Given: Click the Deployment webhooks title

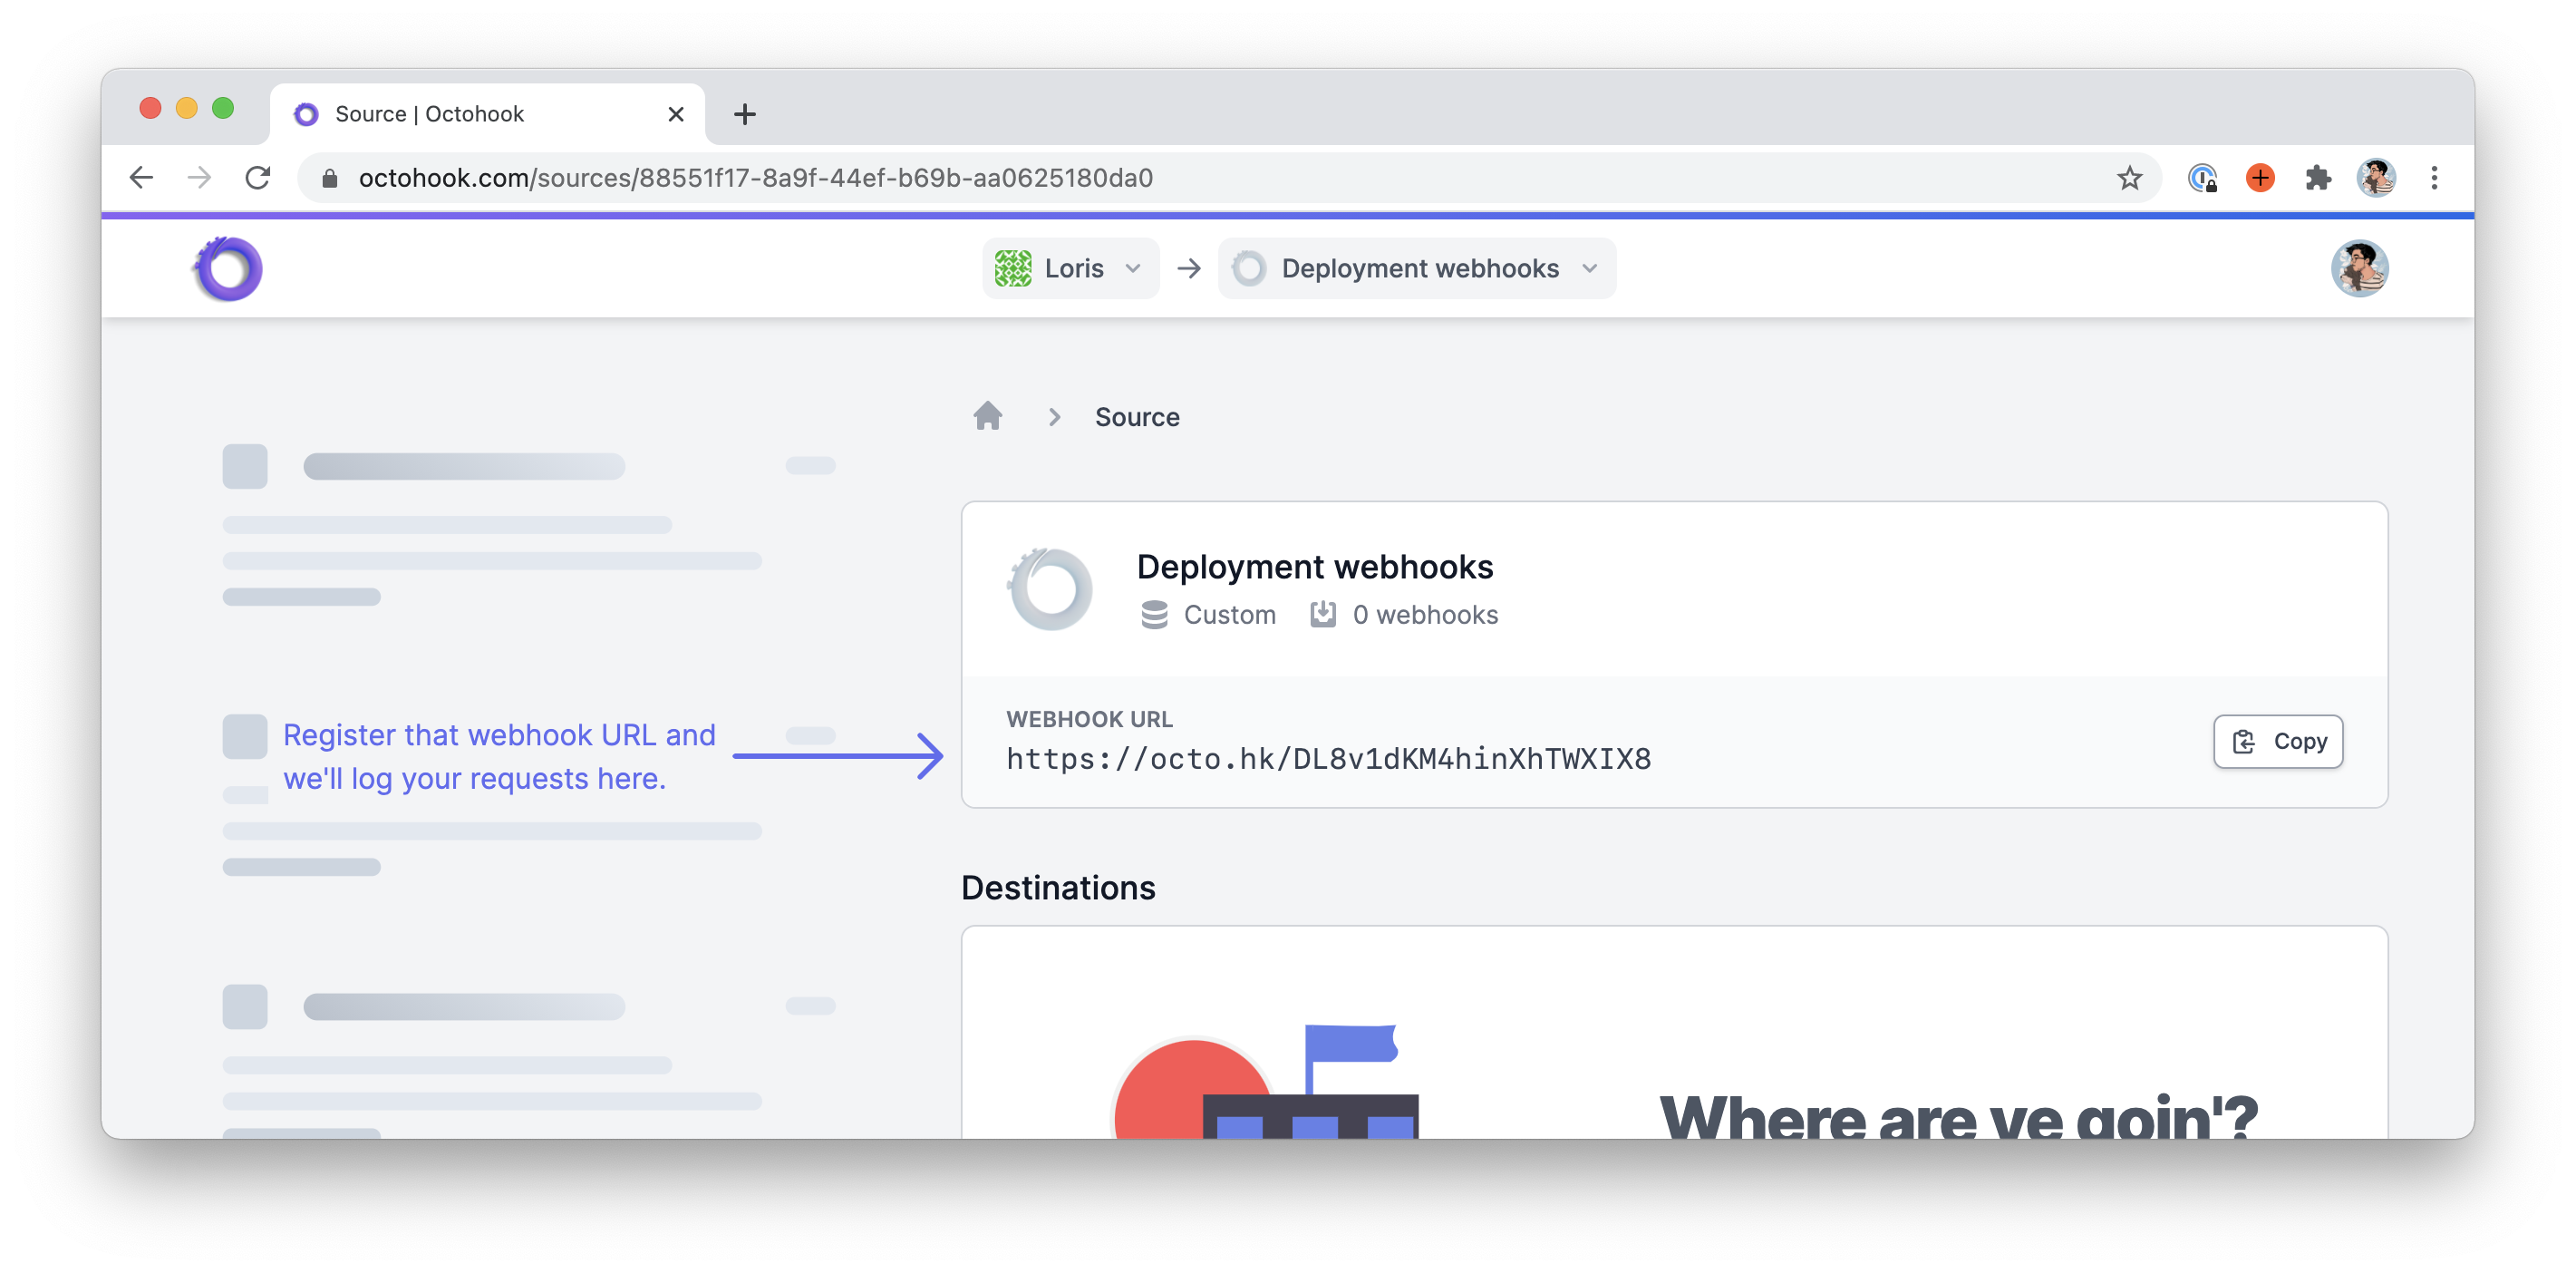Looking at the screenshot, I should [x=1314, y=566].
